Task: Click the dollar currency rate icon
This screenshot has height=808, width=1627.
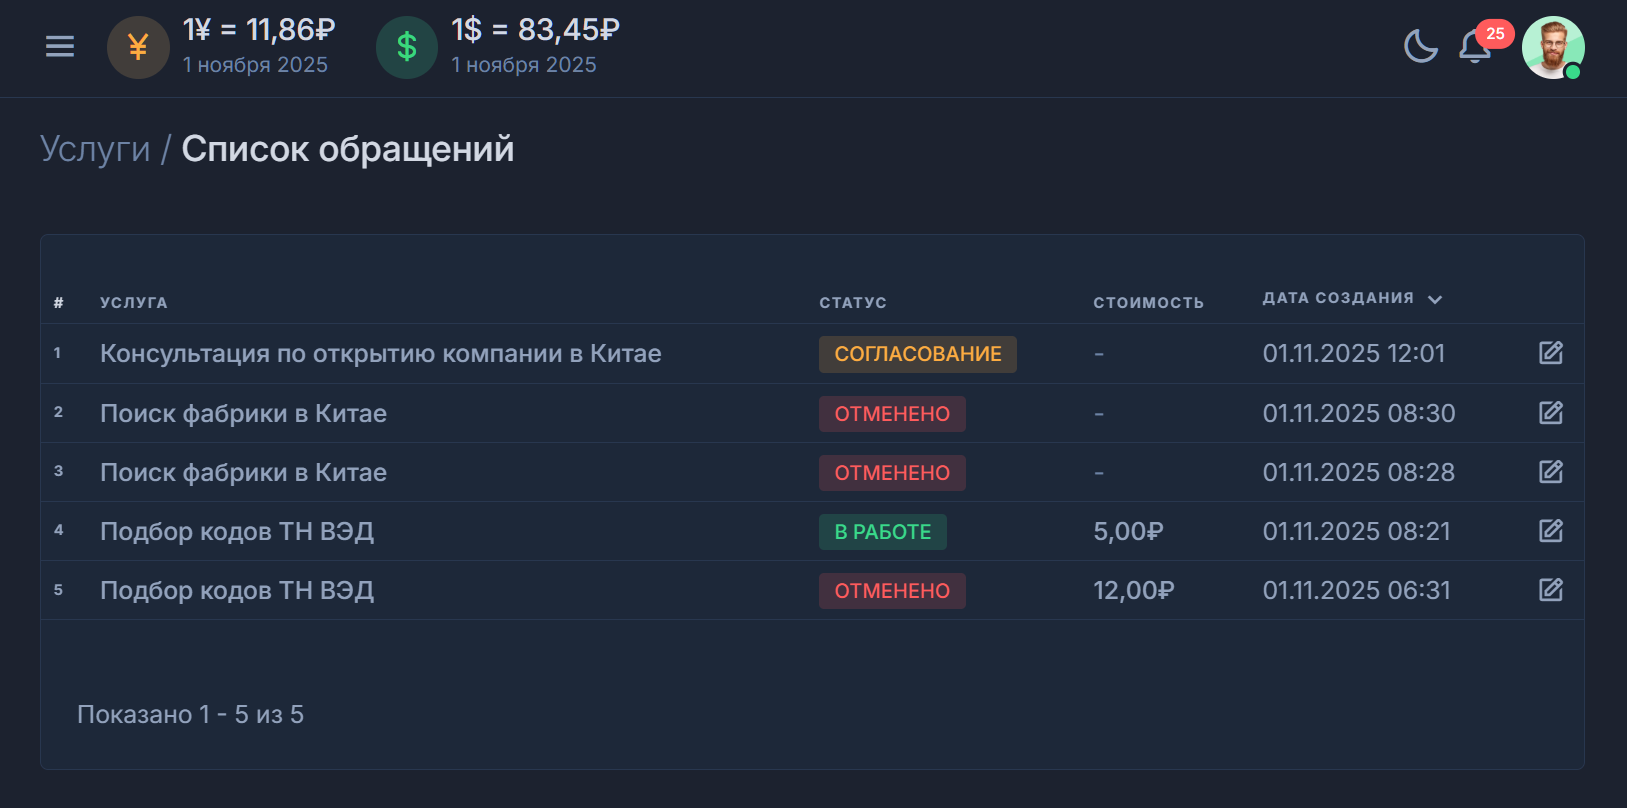Action: coord(406,47)
